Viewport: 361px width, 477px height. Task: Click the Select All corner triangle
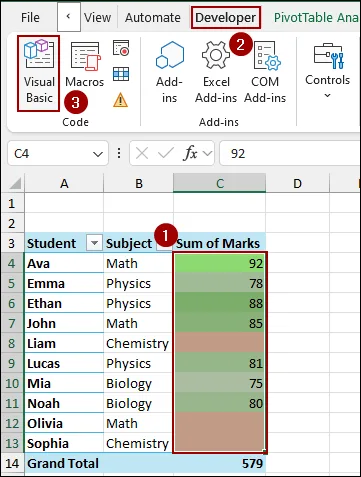pyautogui.click(x=15, y=183)
